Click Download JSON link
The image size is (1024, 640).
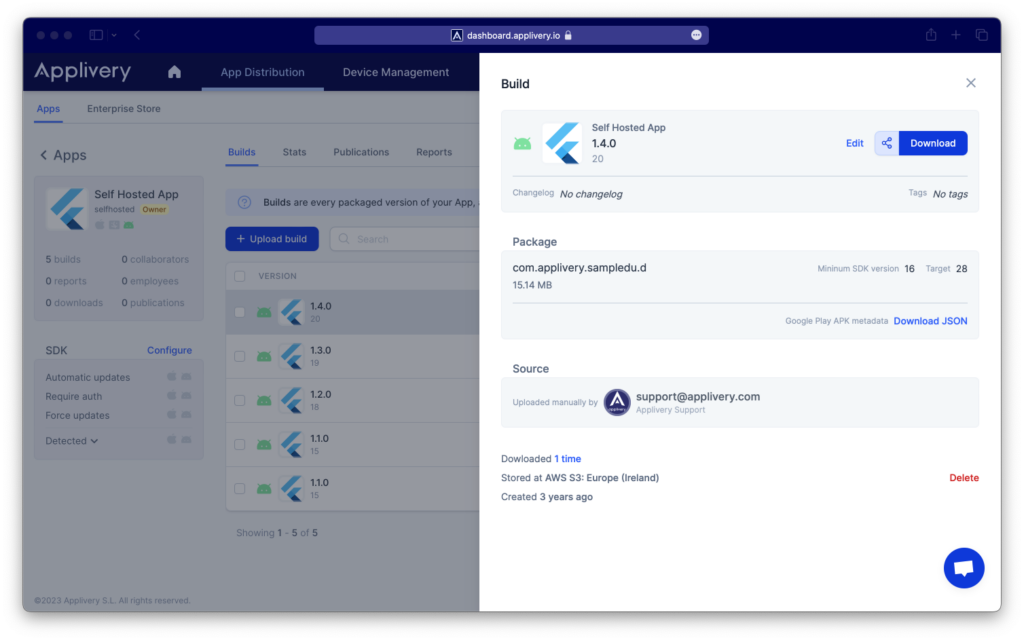click(x=930, y=321)
